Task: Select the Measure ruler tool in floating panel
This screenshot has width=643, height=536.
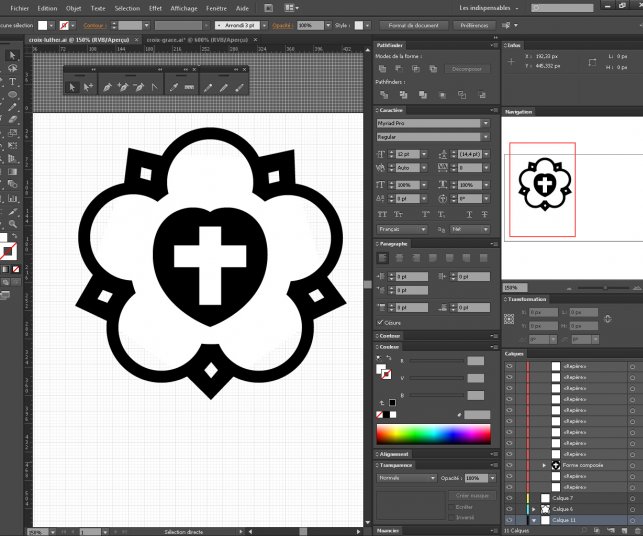Action: pos(189,87)
